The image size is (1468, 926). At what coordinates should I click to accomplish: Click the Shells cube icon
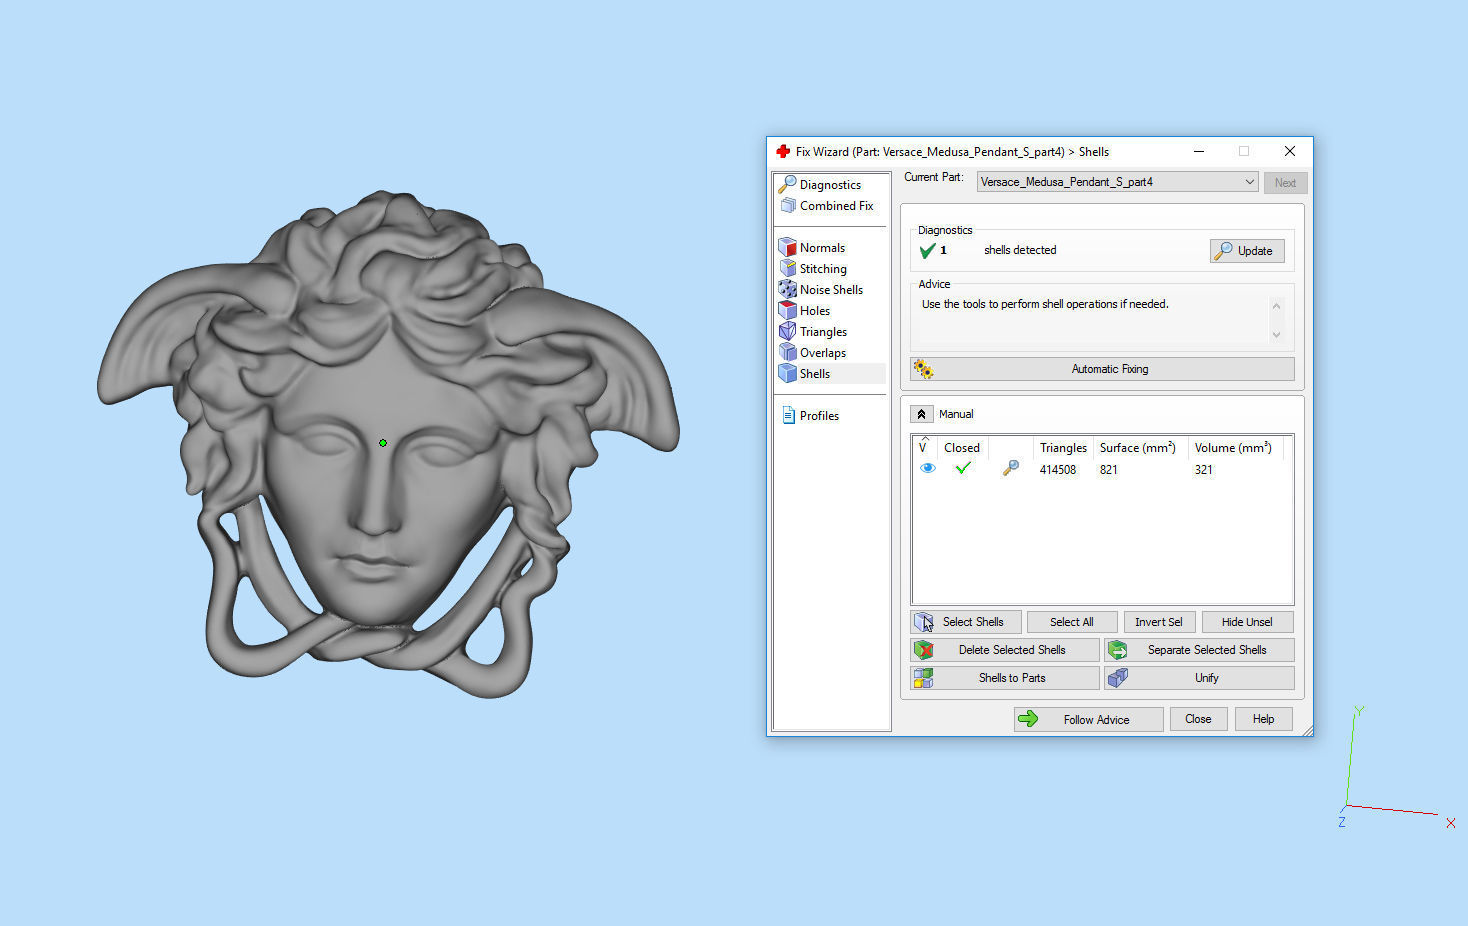pyautogui.click(x=788, y=373)
